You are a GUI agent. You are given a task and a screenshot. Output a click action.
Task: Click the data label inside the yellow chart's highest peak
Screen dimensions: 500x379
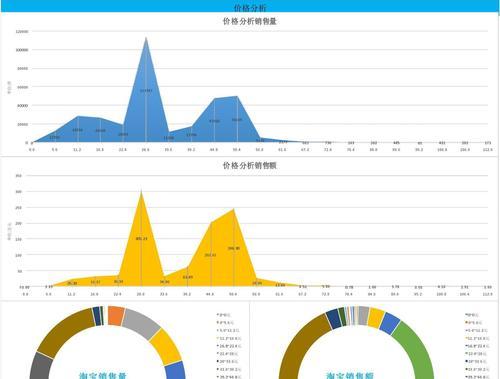click(141, 239)
